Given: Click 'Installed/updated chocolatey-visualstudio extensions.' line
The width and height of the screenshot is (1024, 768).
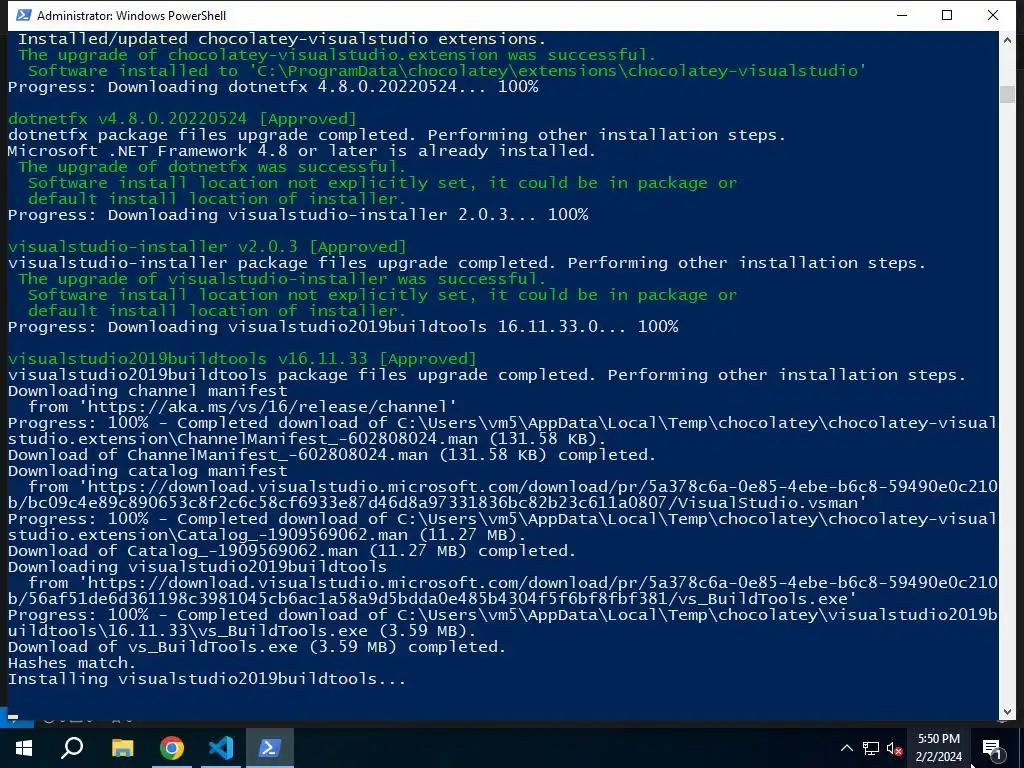Looking at the screenshot, I should click(x=281, y=39).
